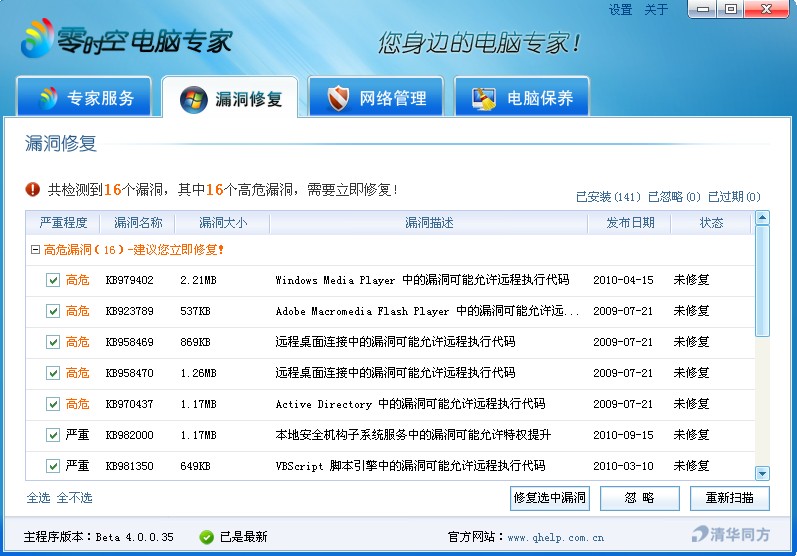Screen dimensions: 797x556
Task: Click the 537KB size cell
Action: 195,312
